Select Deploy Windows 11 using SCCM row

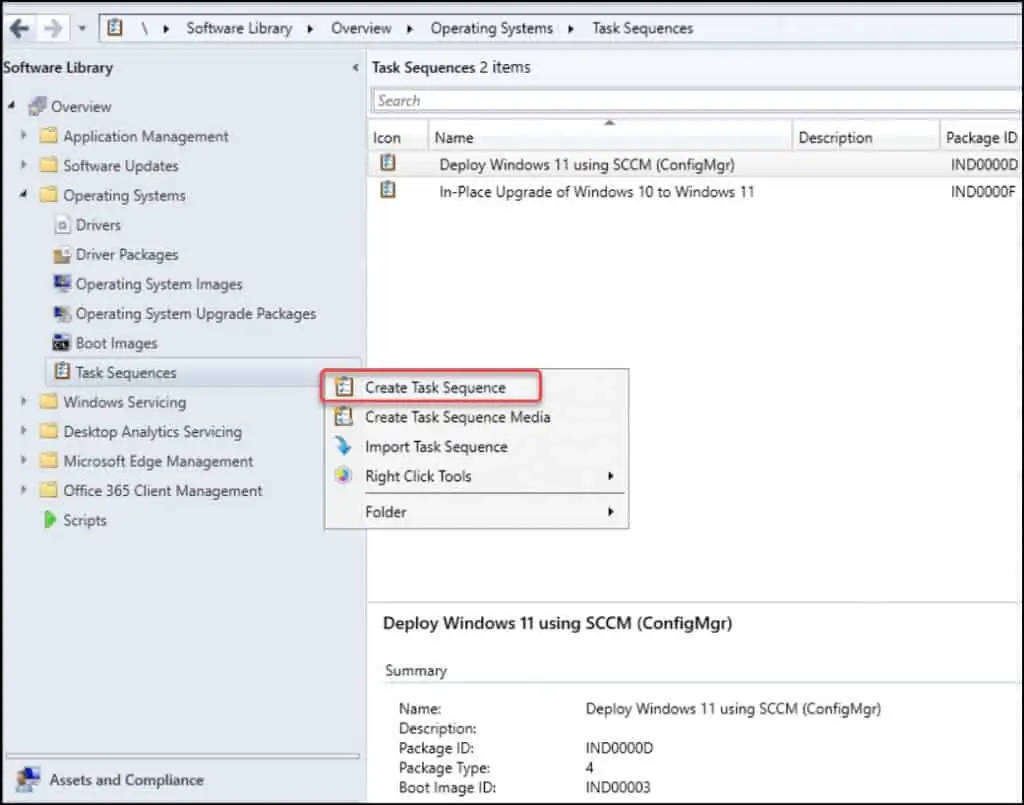pos(695,165)
